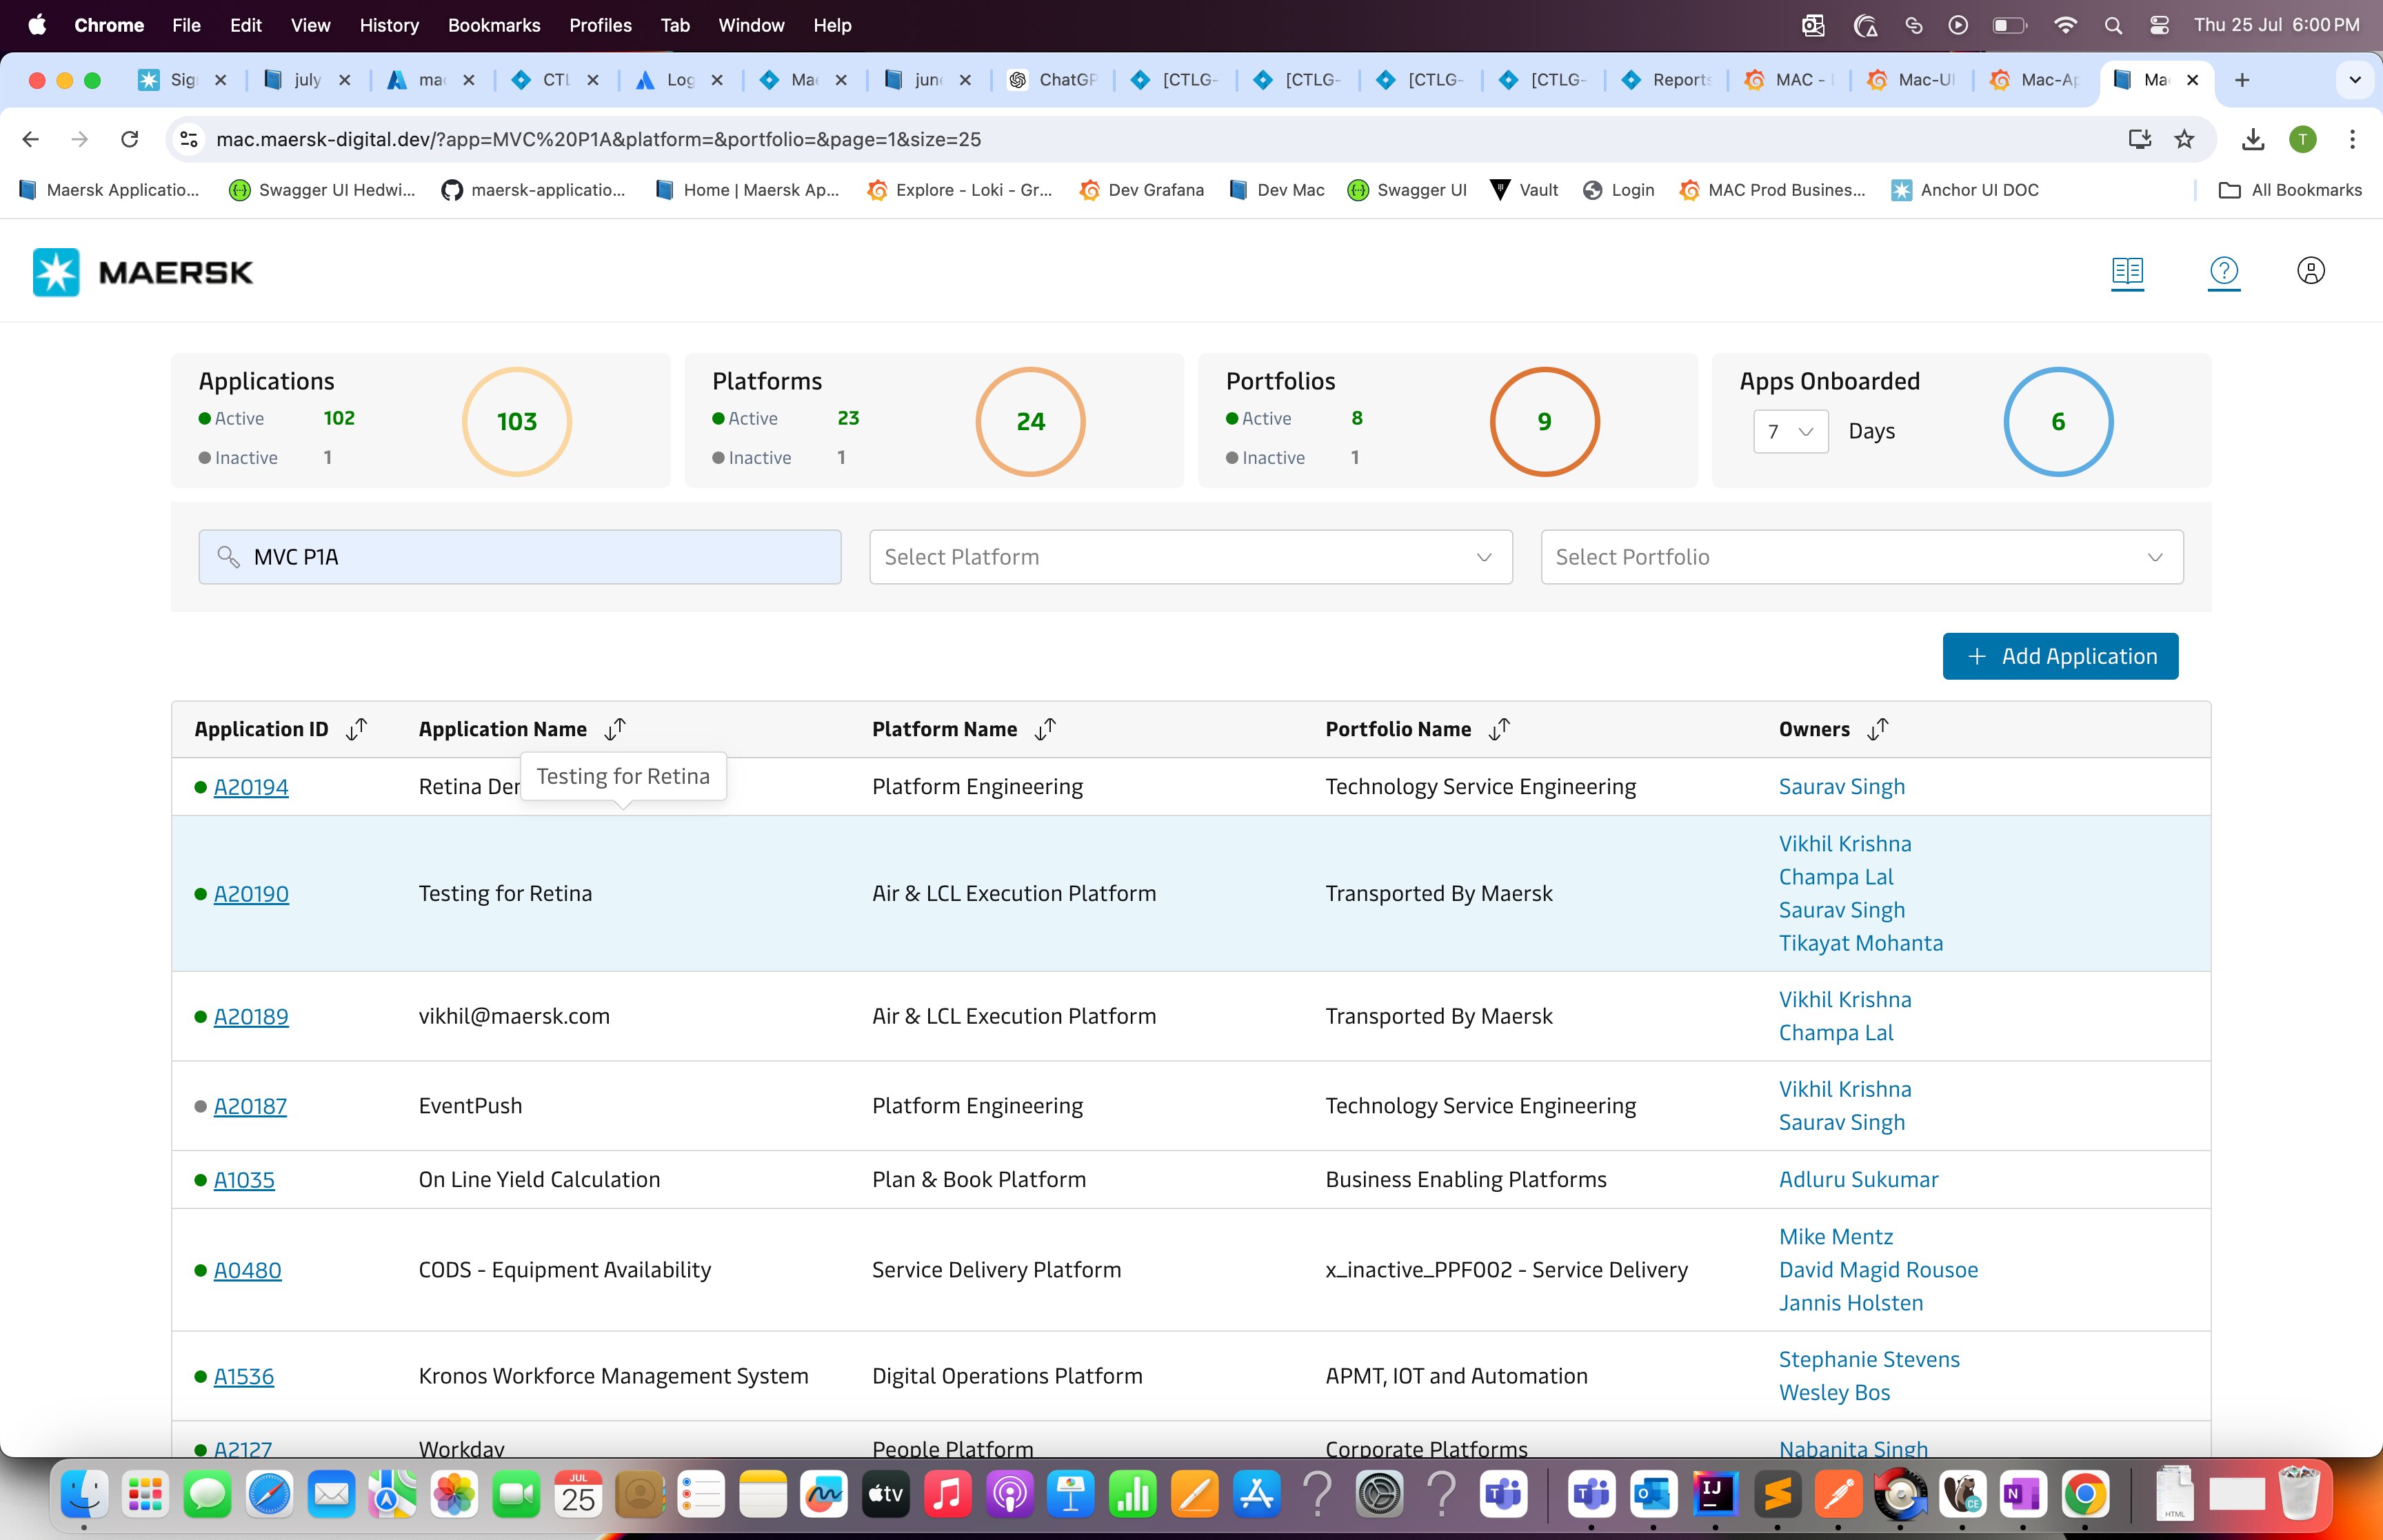The width and height of the screenshot is (2383, 1540).
Task: Open a new tab with the plus icon
Action: point(2242,80)
